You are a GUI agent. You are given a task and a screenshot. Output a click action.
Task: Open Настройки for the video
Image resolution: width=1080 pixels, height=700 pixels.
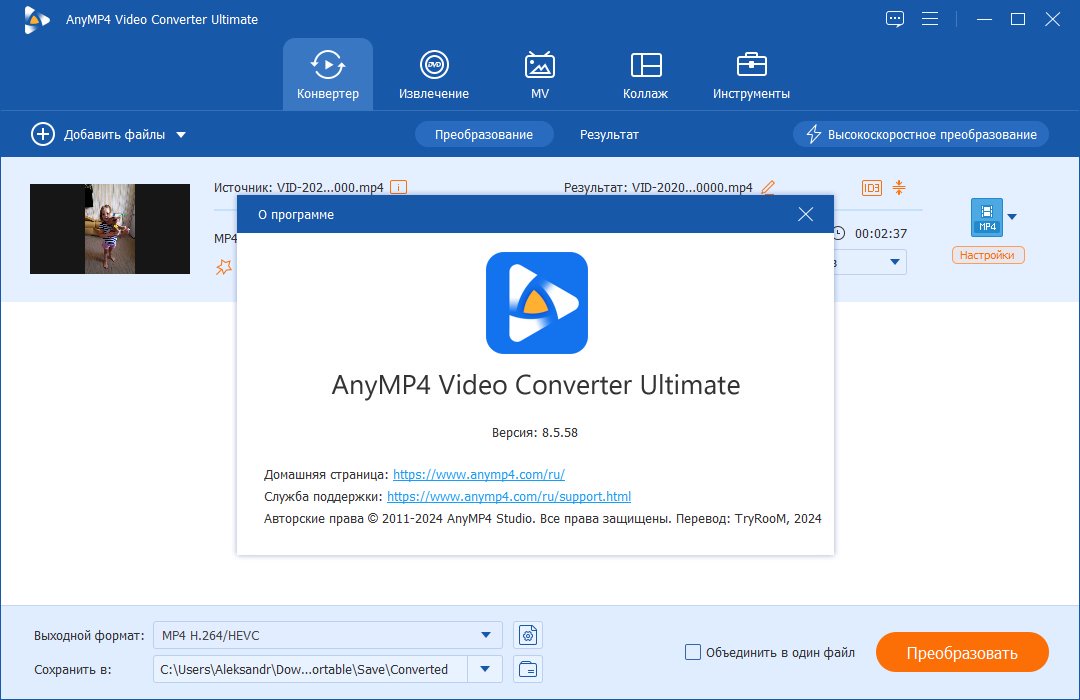[988, 255]
